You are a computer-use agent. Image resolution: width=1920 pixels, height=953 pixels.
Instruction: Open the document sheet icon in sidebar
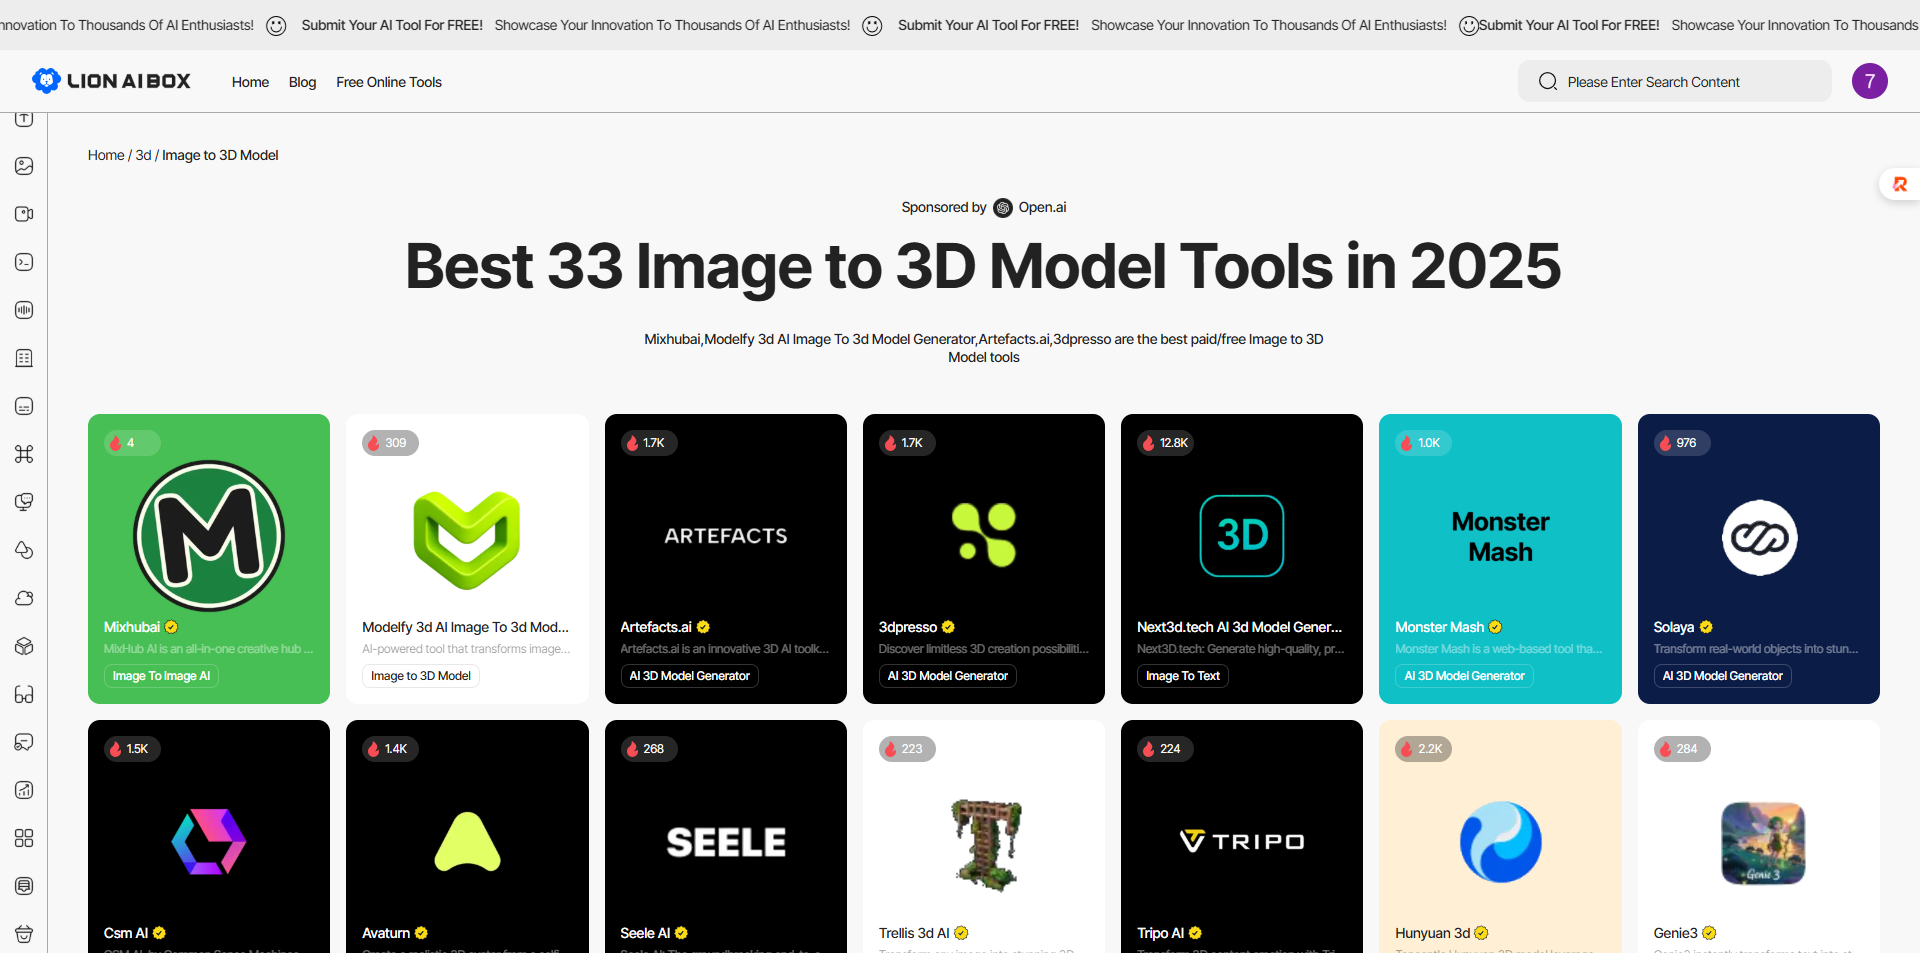point(24,358)
